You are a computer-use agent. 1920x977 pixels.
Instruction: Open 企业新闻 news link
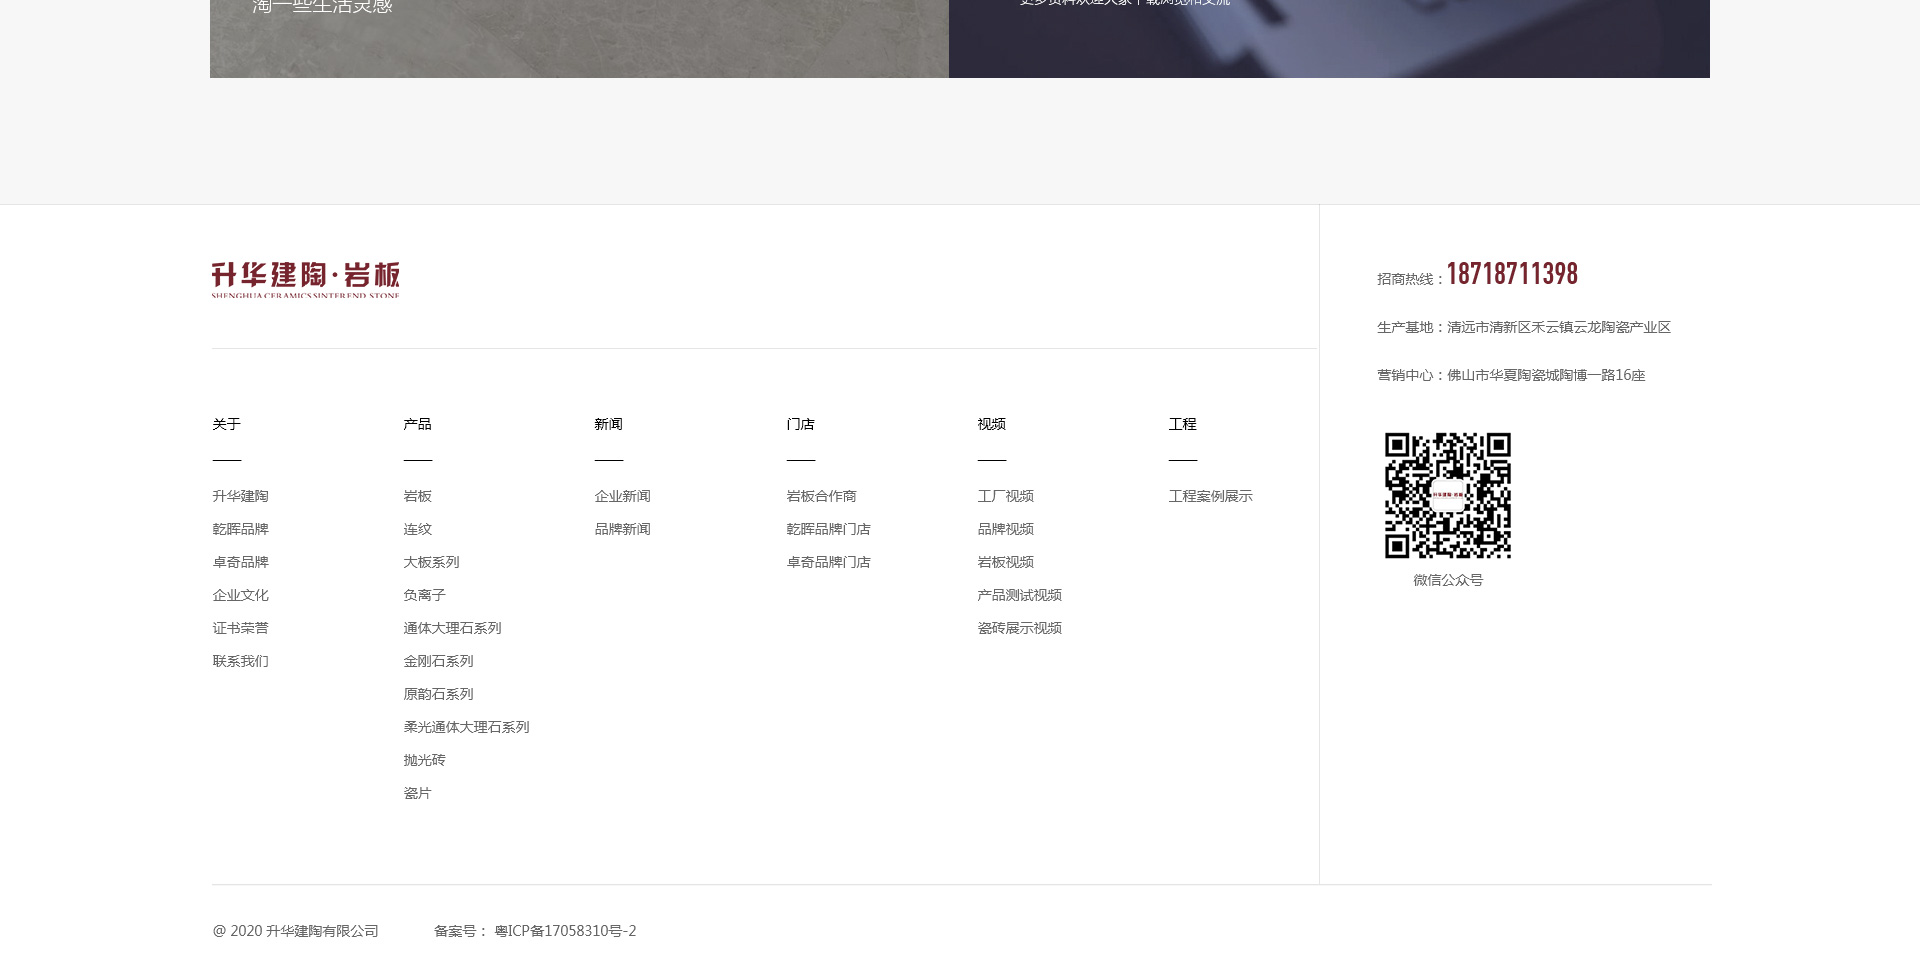click(x=622, y=496)
